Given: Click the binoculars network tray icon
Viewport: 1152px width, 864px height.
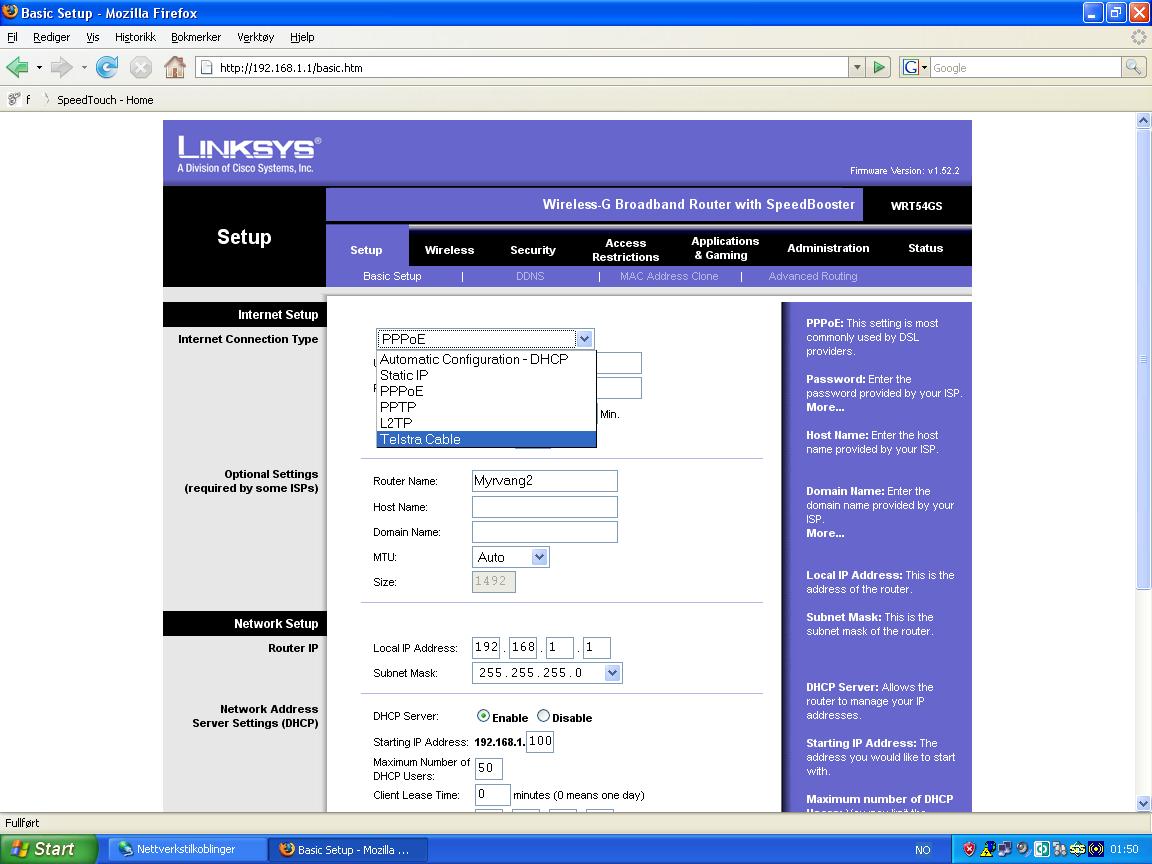Looking at the screenshot, I should coord(1059,849).
